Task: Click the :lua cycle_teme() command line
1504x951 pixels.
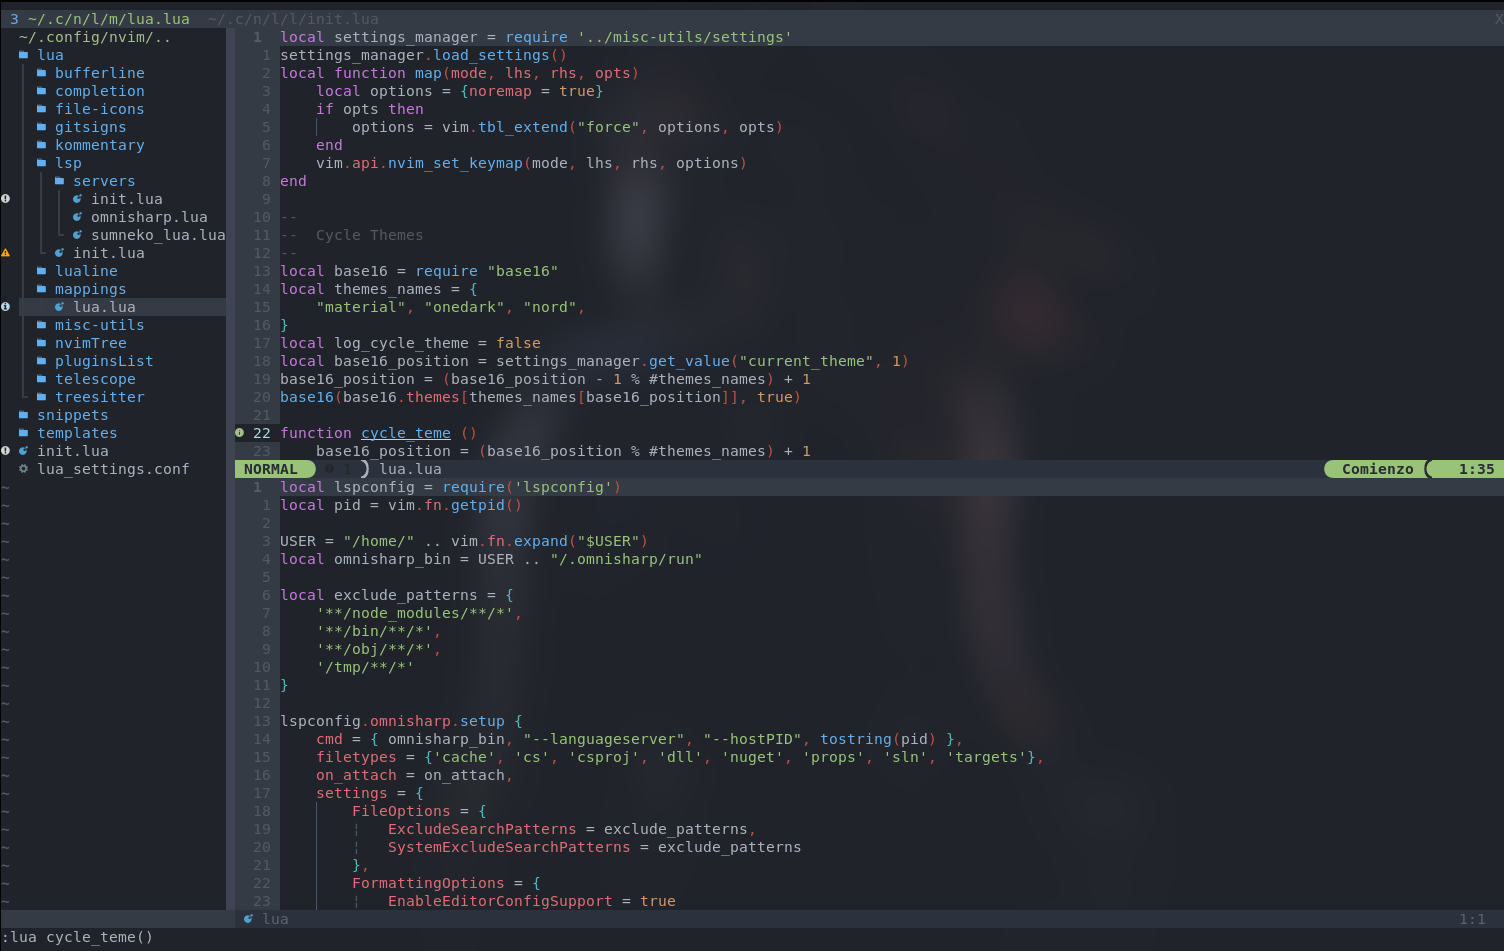Action: [x=78, y=937]
